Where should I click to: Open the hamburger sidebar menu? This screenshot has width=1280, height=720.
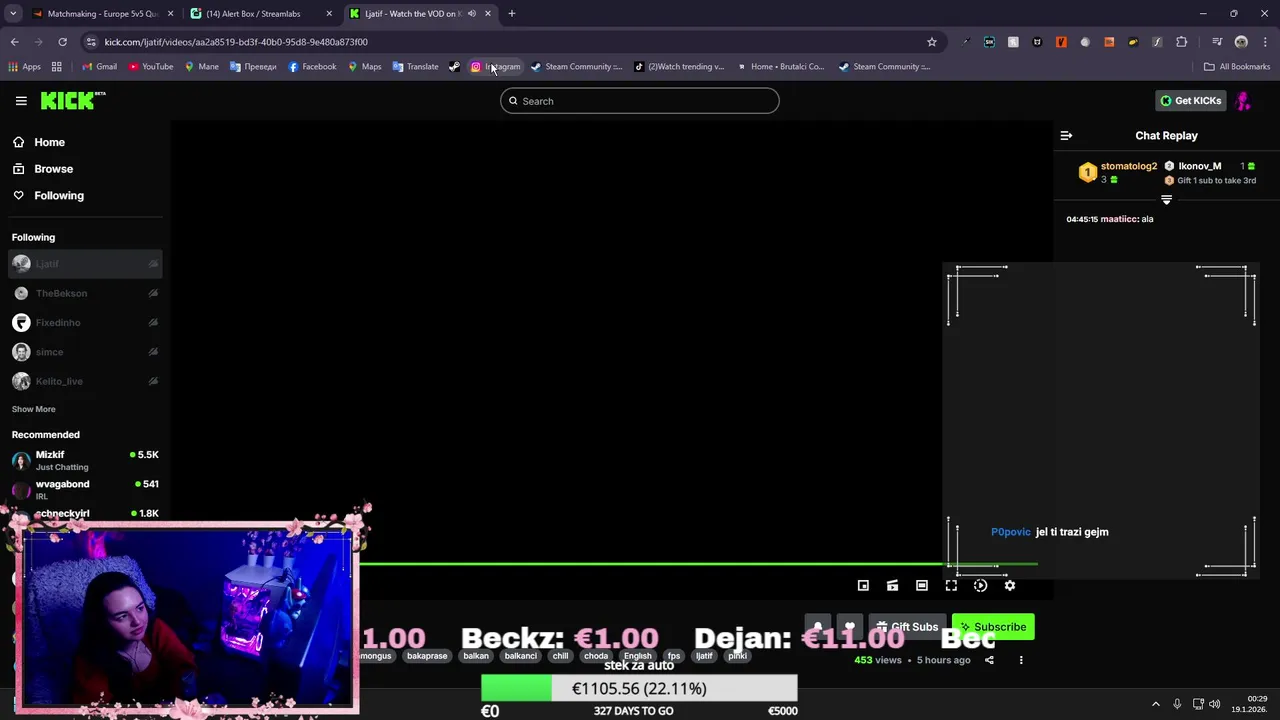click(x=21, y=101)
